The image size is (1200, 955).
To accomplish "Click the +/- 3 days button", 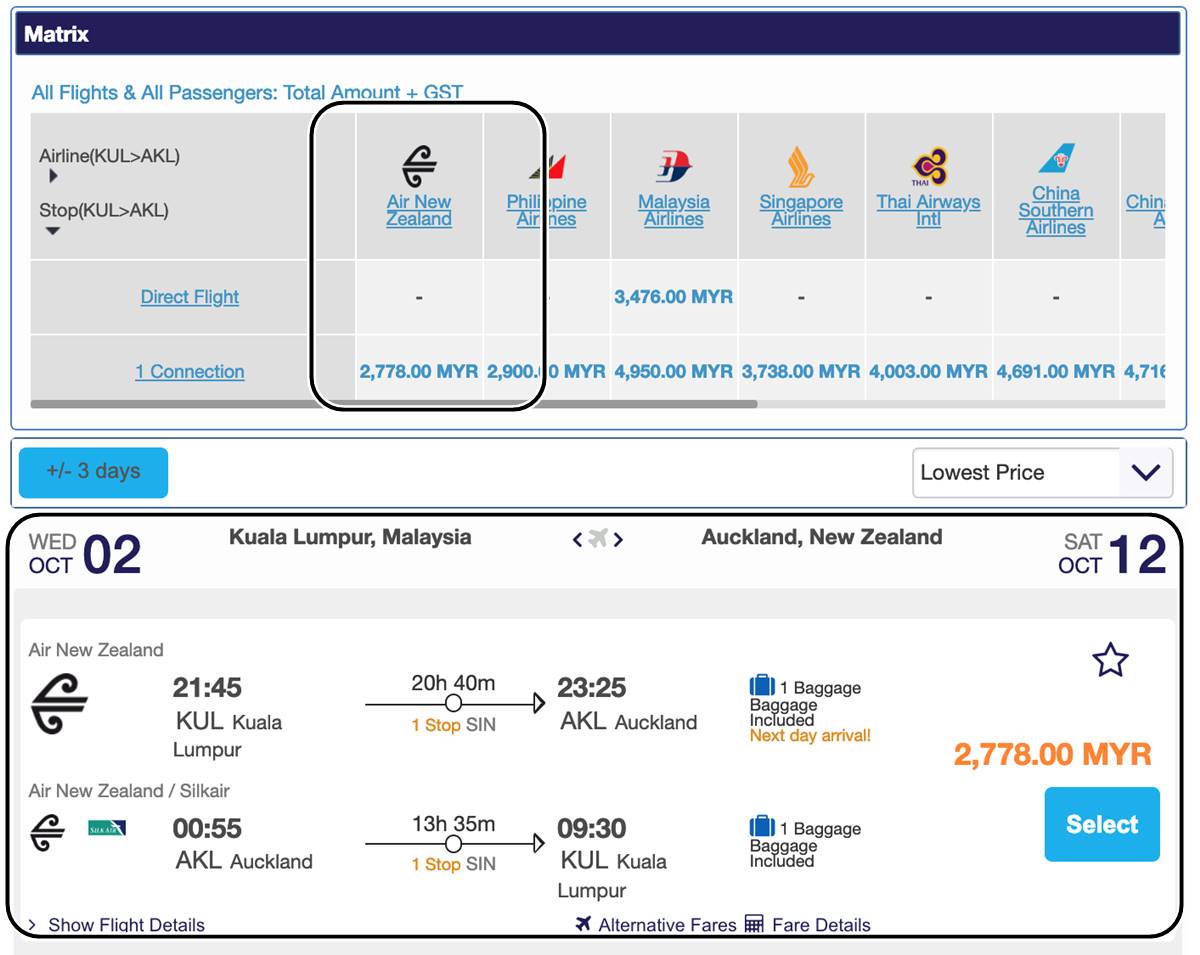I will (x=93, y=472).
